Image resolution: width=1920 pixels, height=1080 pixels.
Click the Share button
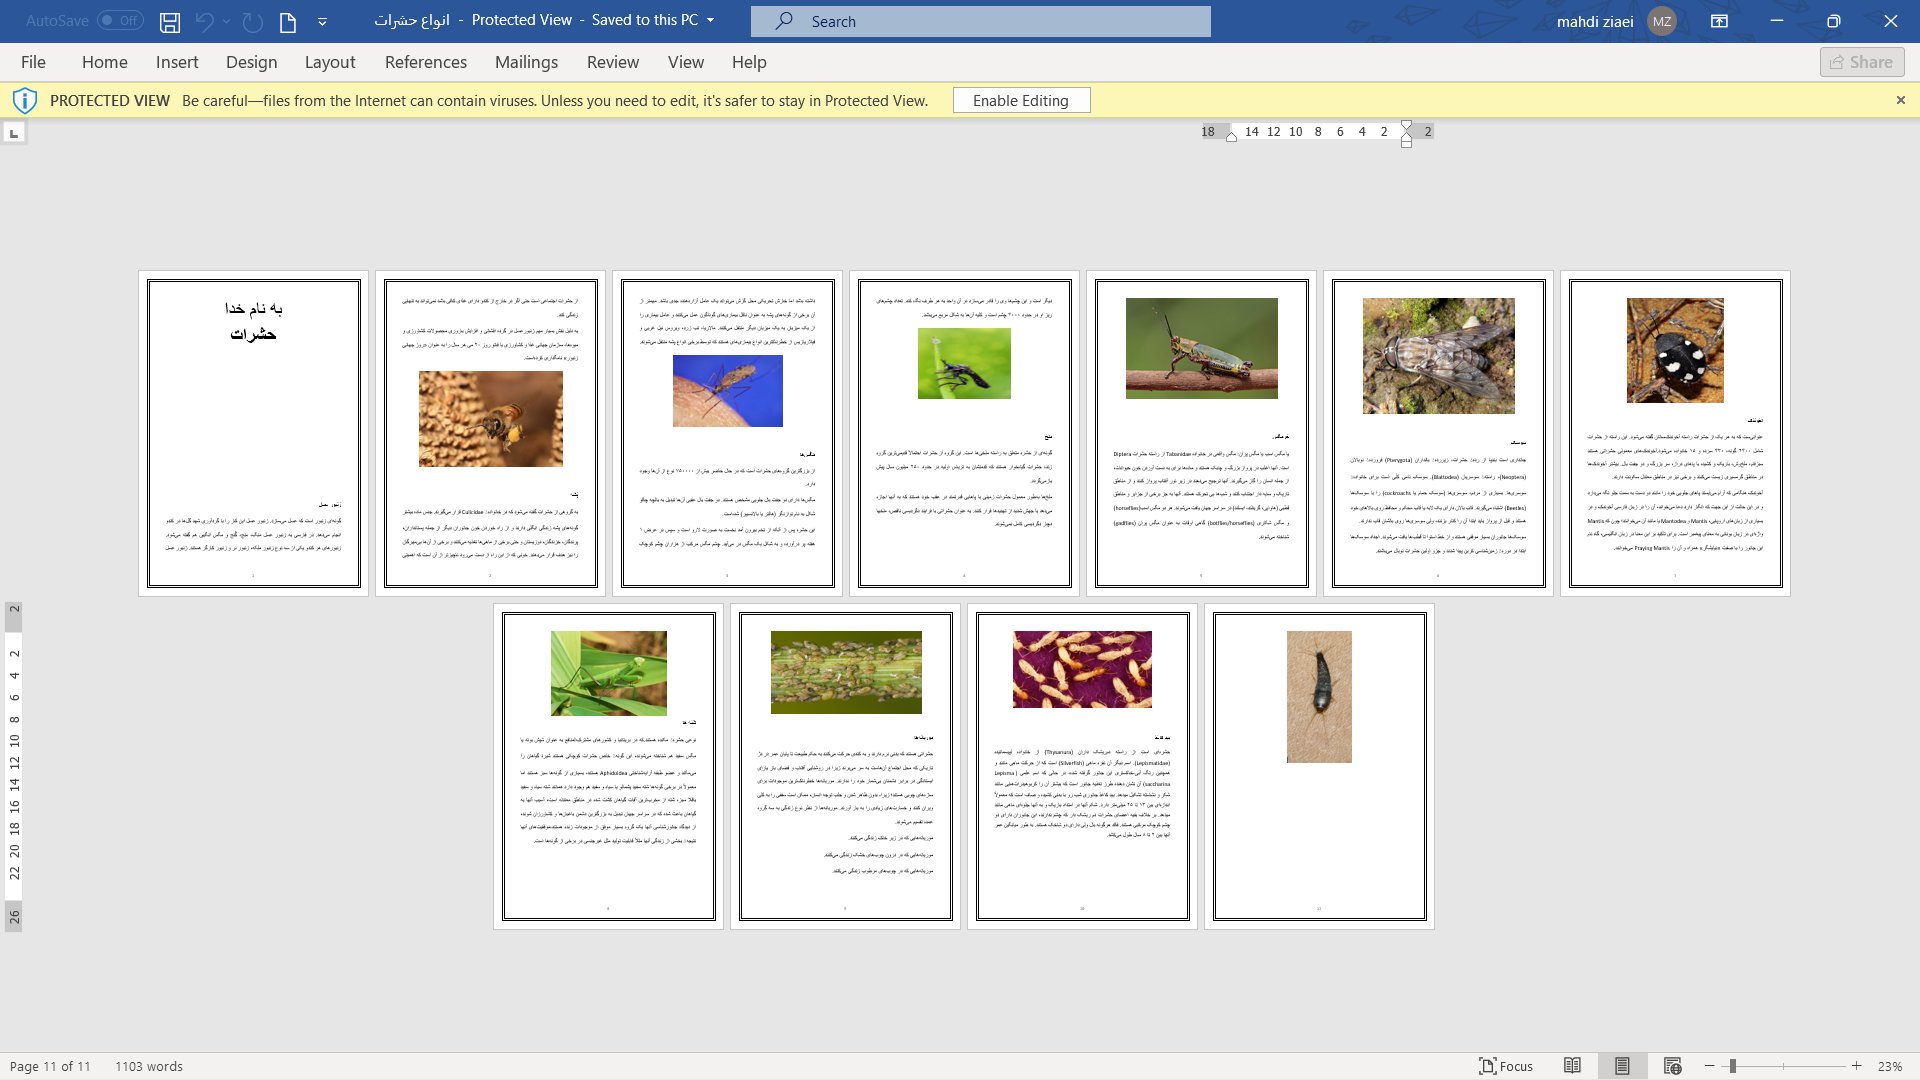[1862, 62]
